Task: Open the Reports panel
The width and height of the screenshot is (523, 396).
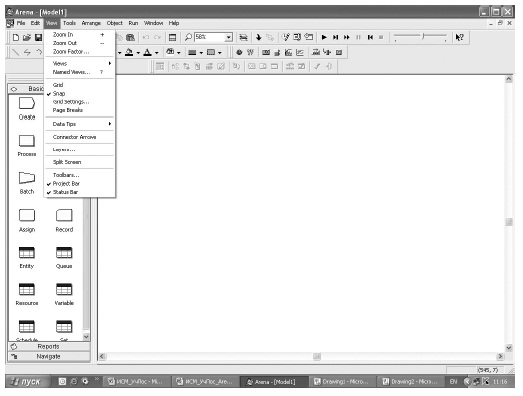Action: [49, 347]
